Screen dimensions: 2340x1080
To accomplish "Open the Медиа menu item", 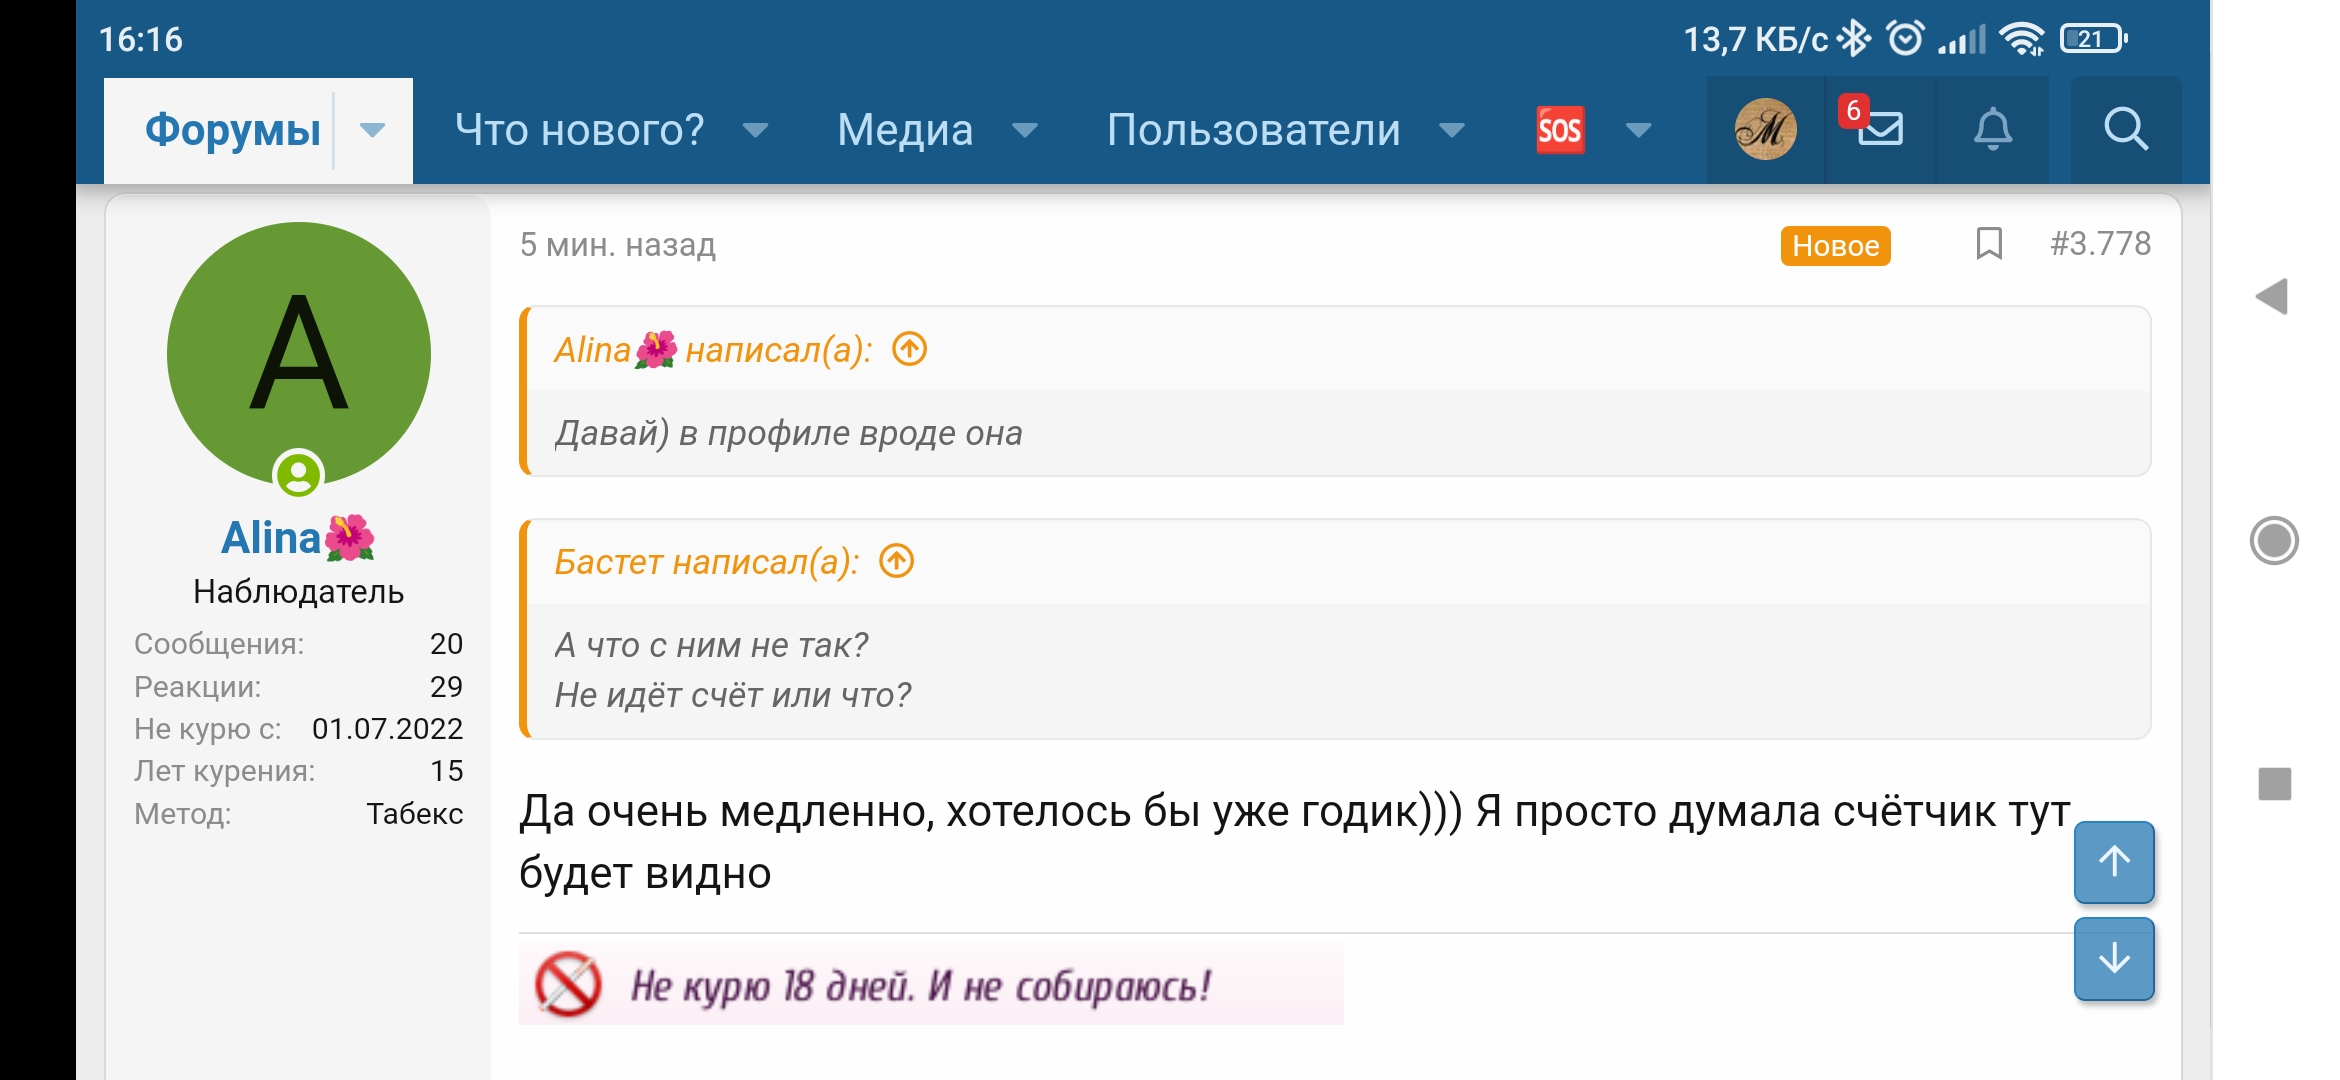I will point(905,130).
